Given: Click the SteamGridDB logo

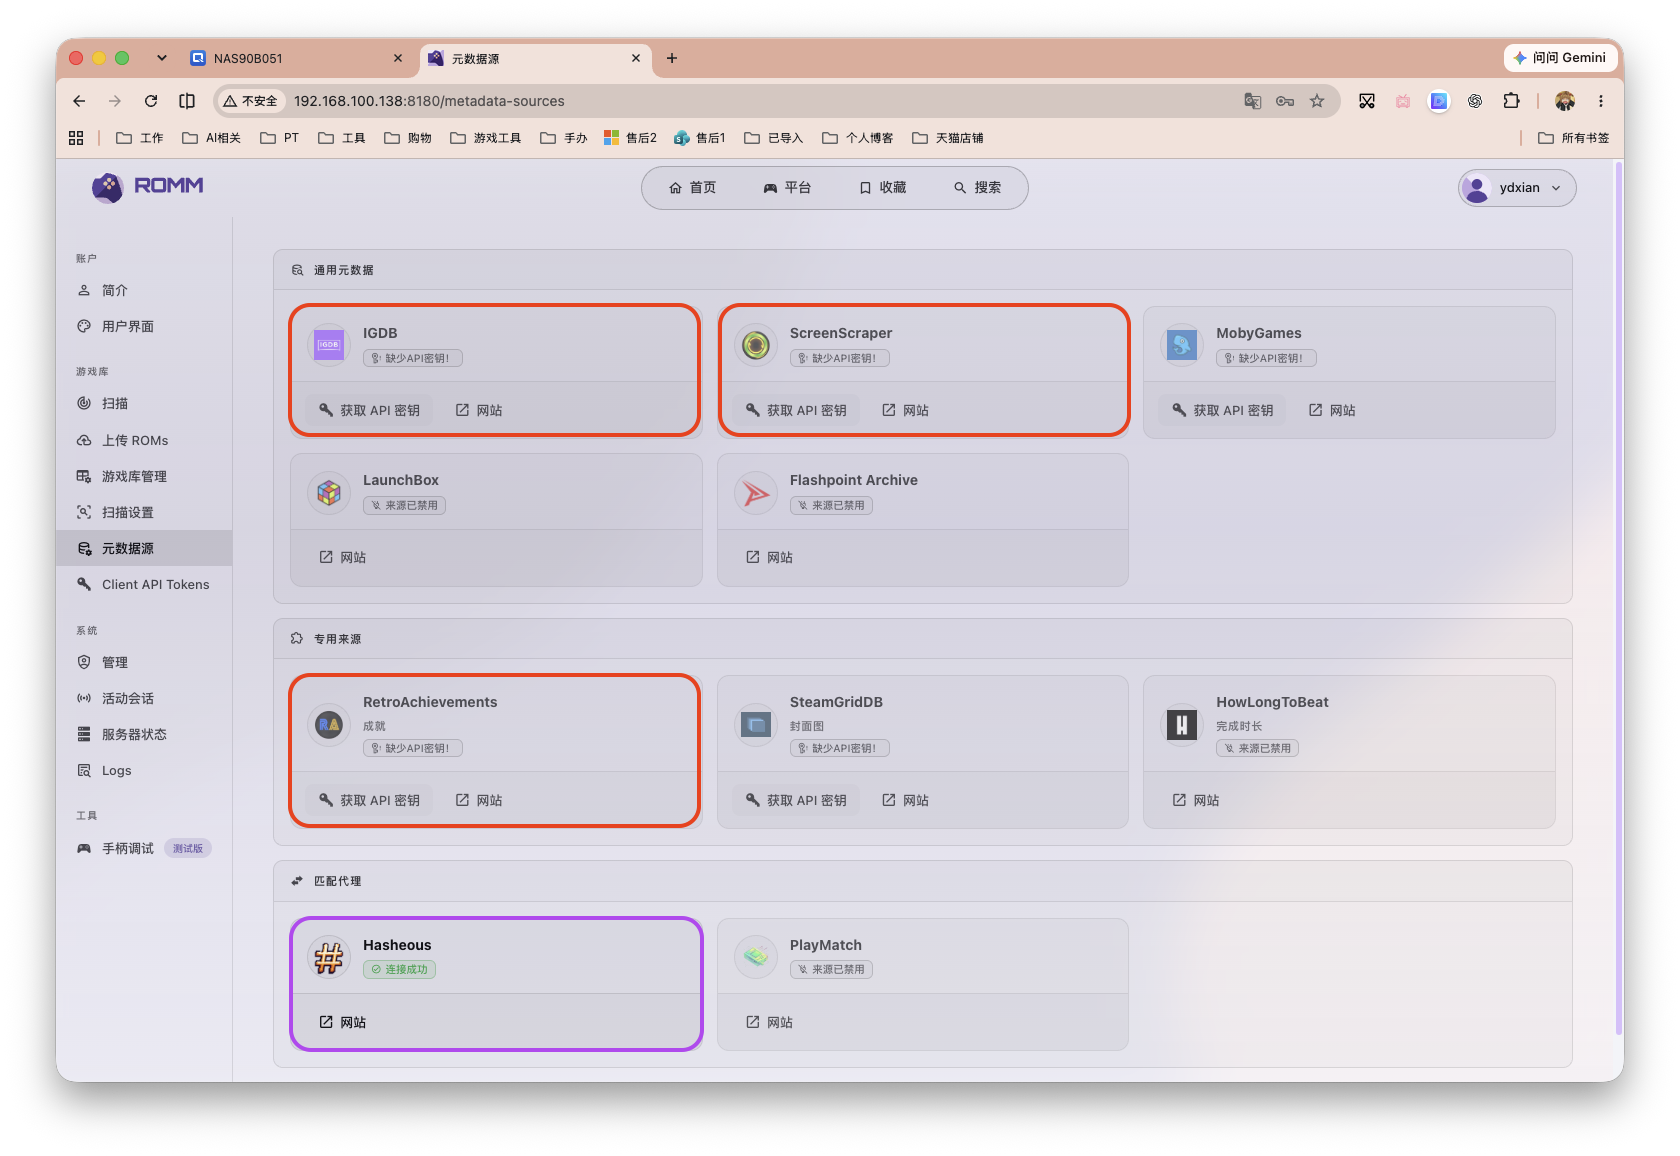Looking at the screenshot, I should tap(756, 724).
